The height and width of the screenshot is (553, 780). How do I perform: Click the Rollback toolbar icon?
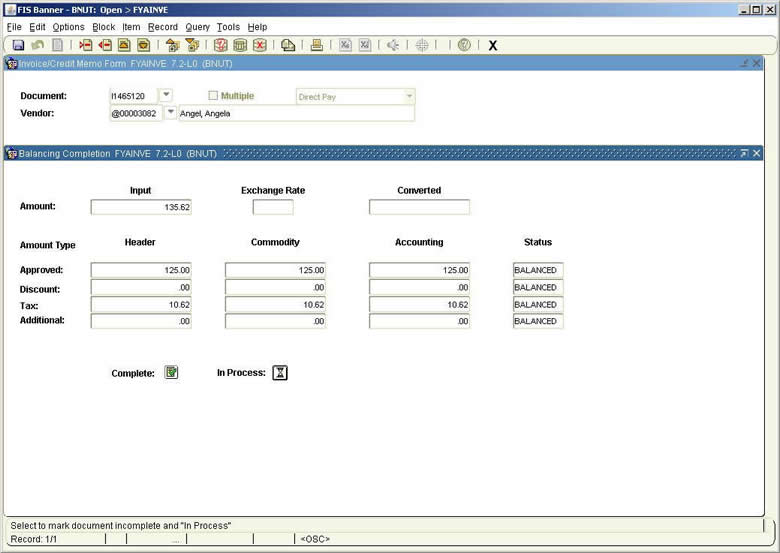click(38, 45)
